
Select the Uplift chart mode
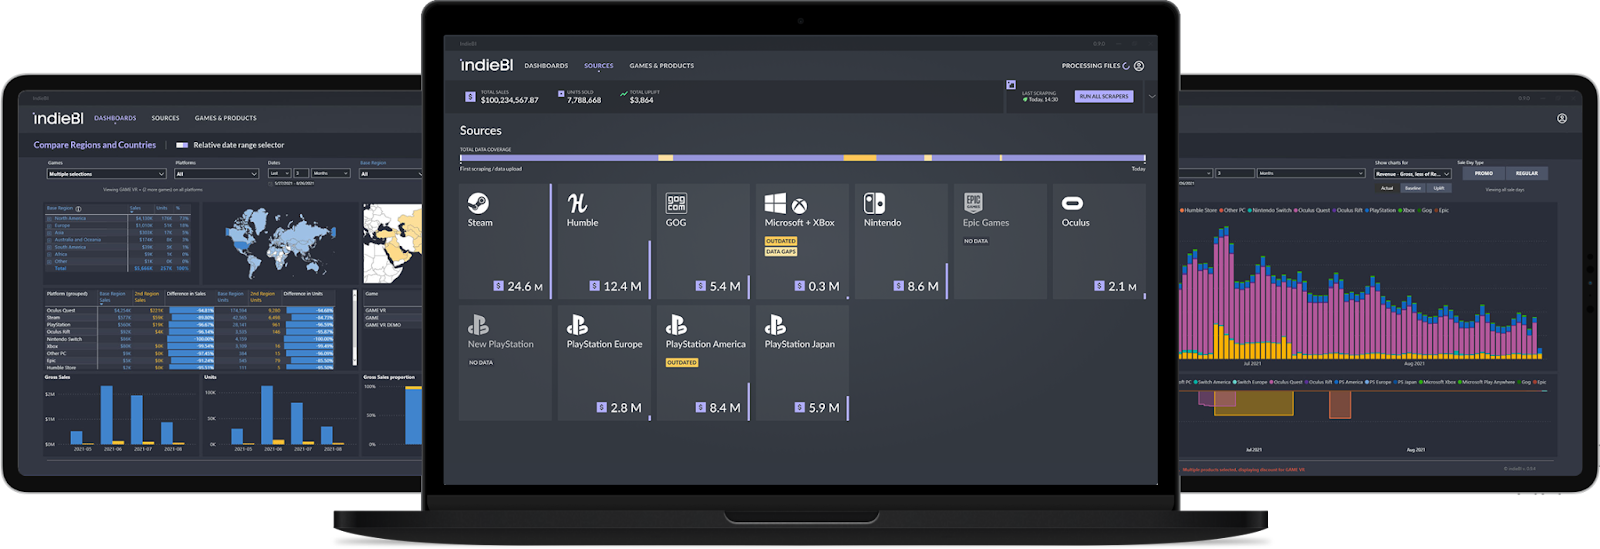1438,188
